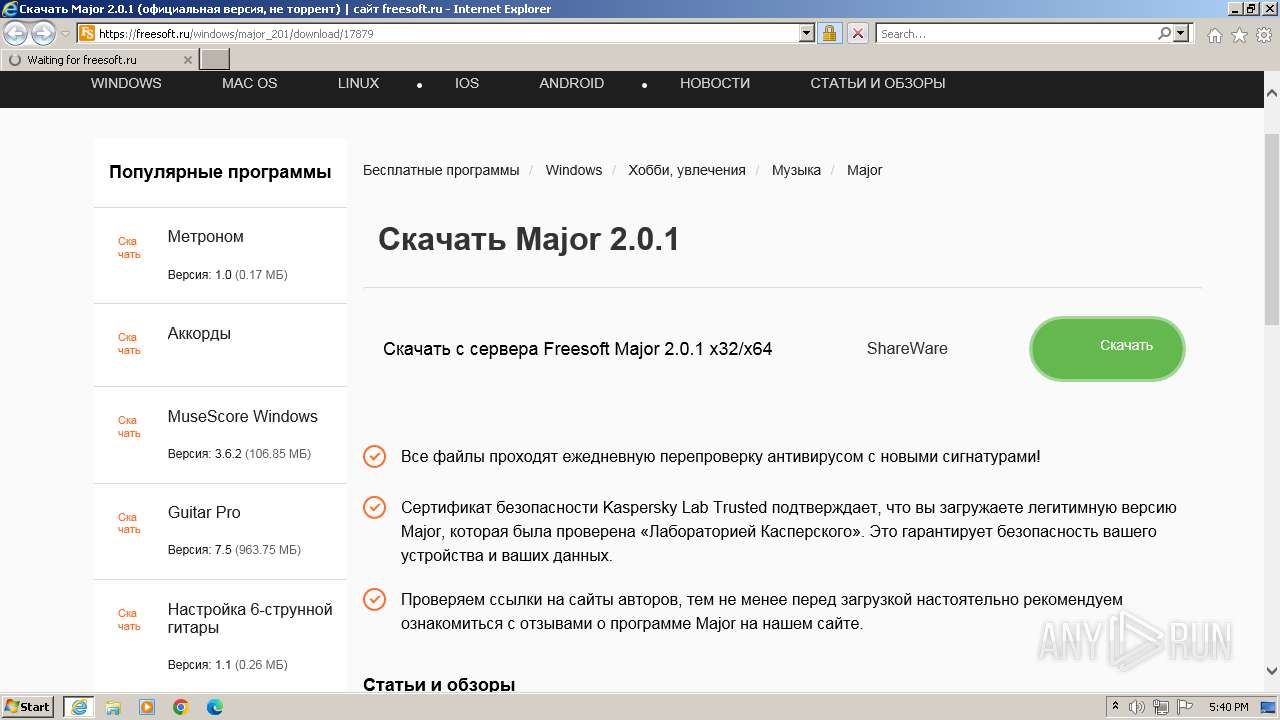Screen dimensions: 1280x720
Task: Click the Скачать icon beside Настройка 6-струнной гитары
Action: (x=129, y=620)
